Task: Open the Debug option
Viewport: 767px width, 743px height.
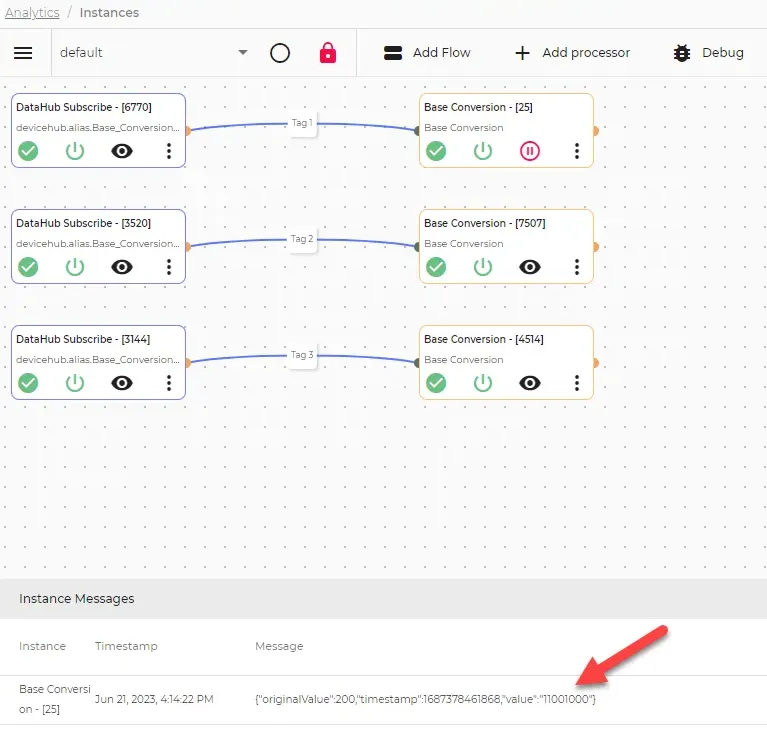Action: click(708, 53)
